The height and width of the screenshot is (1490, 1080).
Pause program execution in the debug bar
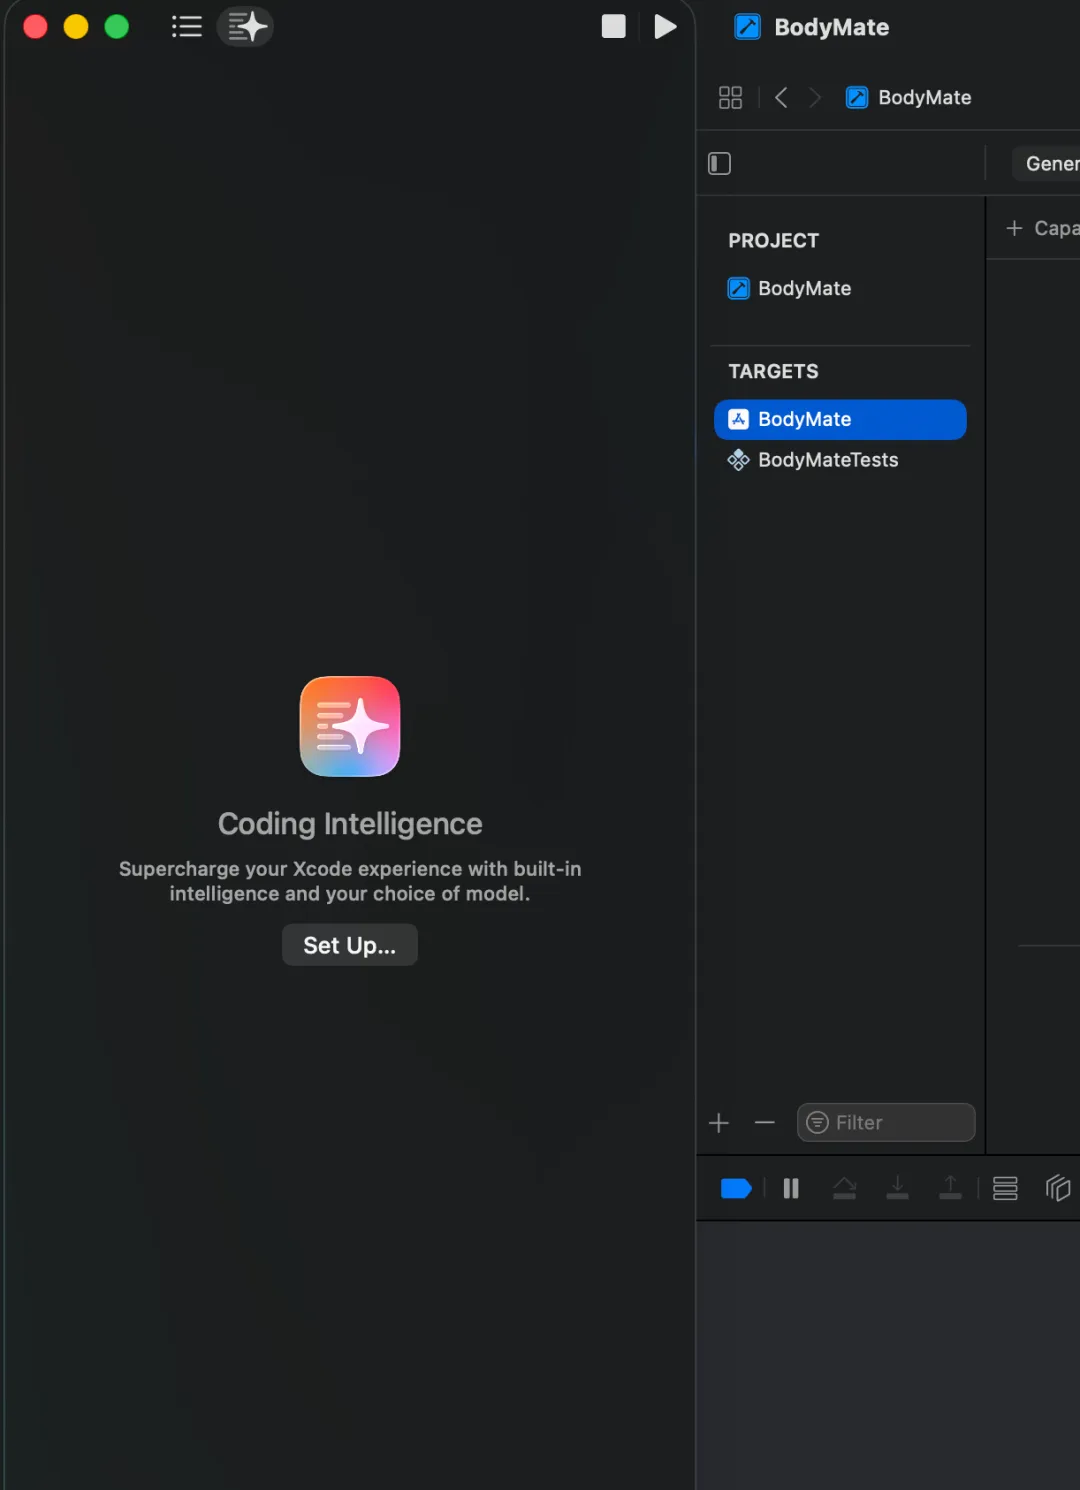point(791,1188)
